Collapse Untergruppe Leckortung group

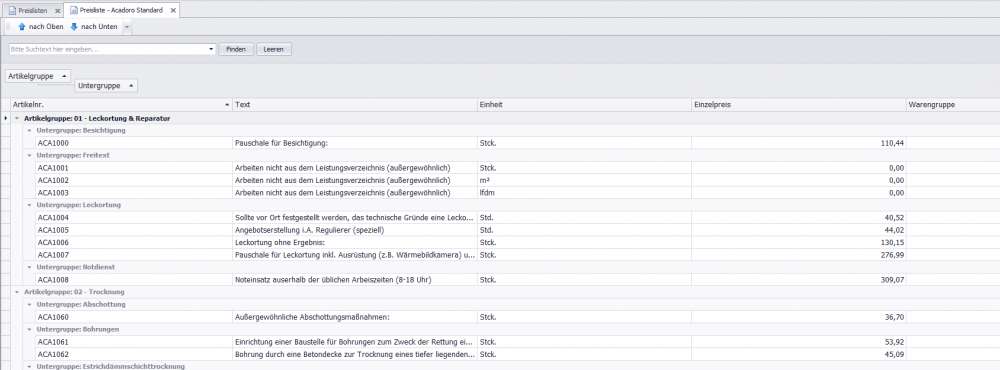click(x=29, y=205)
